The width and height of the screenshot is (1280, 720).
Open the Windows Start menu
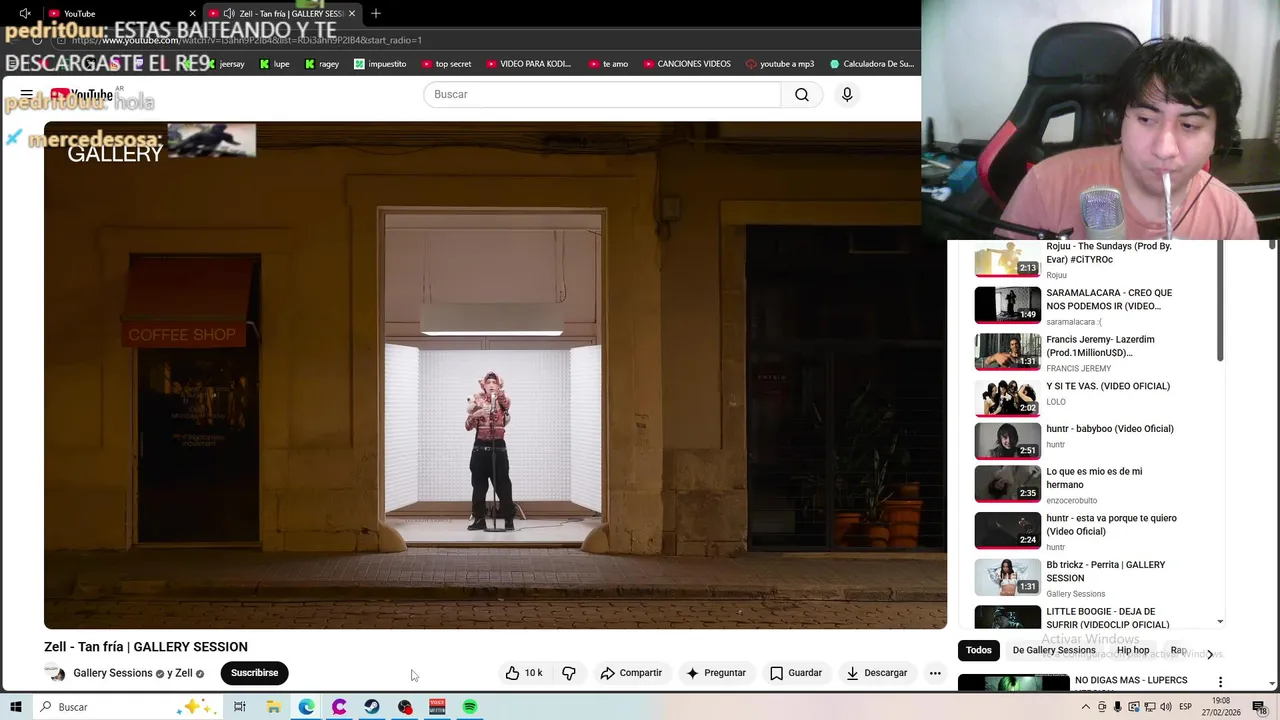[16, 707]
